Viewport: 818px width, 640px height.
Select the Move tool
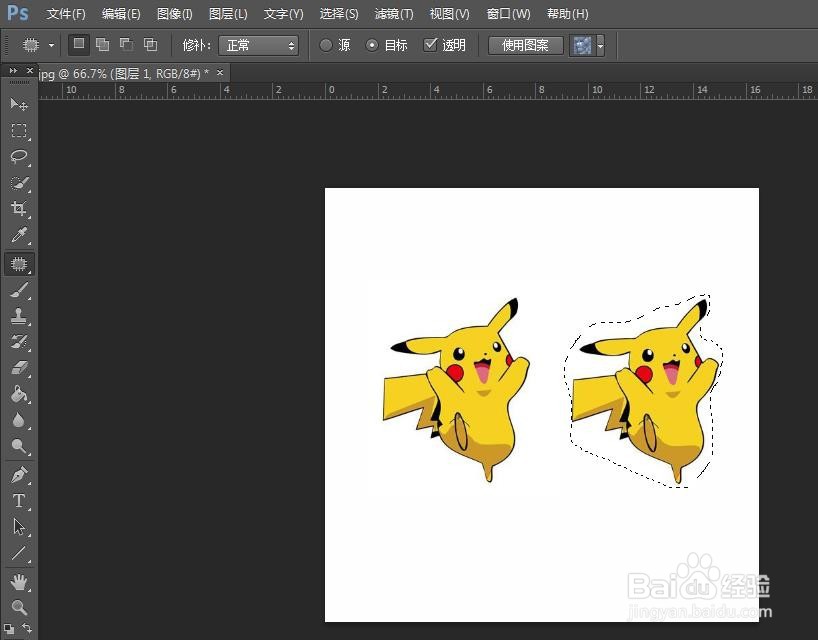point(19,104)
